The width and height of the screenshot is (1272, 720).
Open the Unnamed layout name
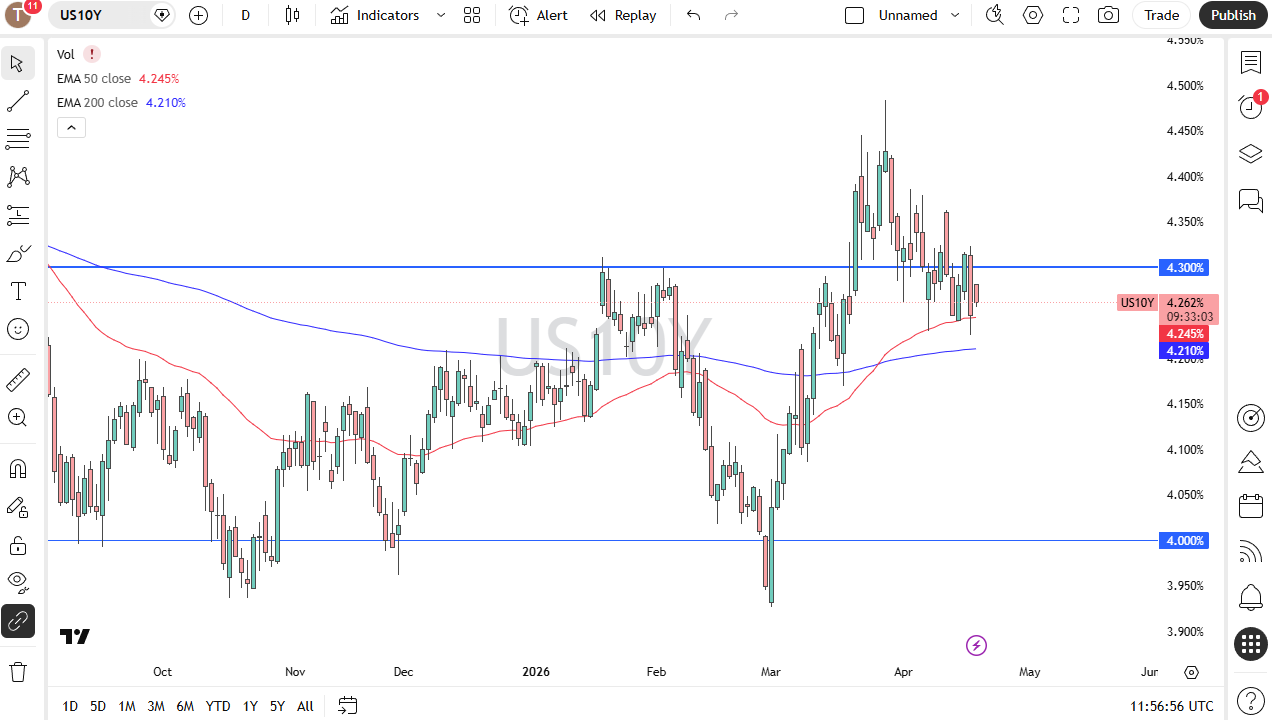coord(908,15)
